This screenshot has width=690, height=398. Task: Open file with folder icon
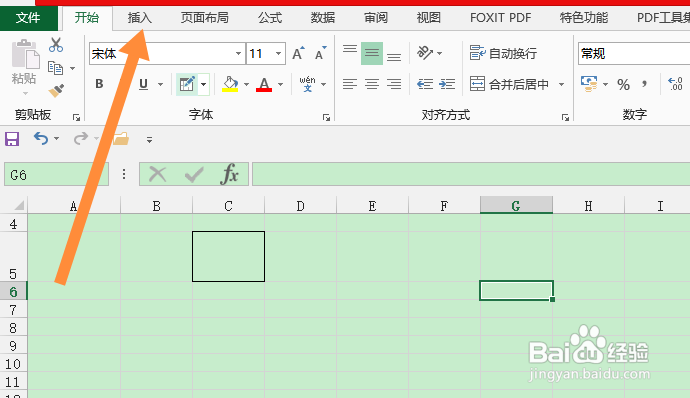pyautogui.click(x=121, y=139)
